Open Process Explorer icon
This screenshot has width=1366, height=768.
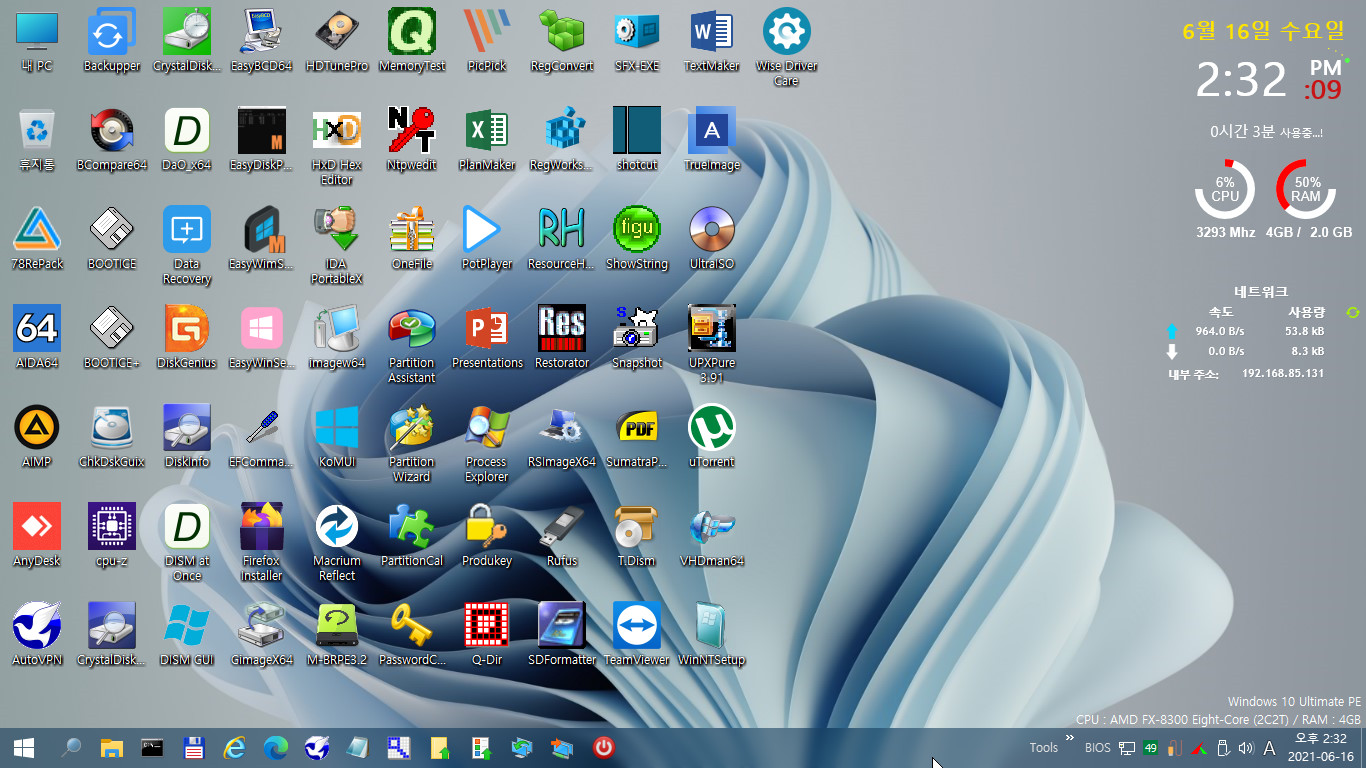487,444
